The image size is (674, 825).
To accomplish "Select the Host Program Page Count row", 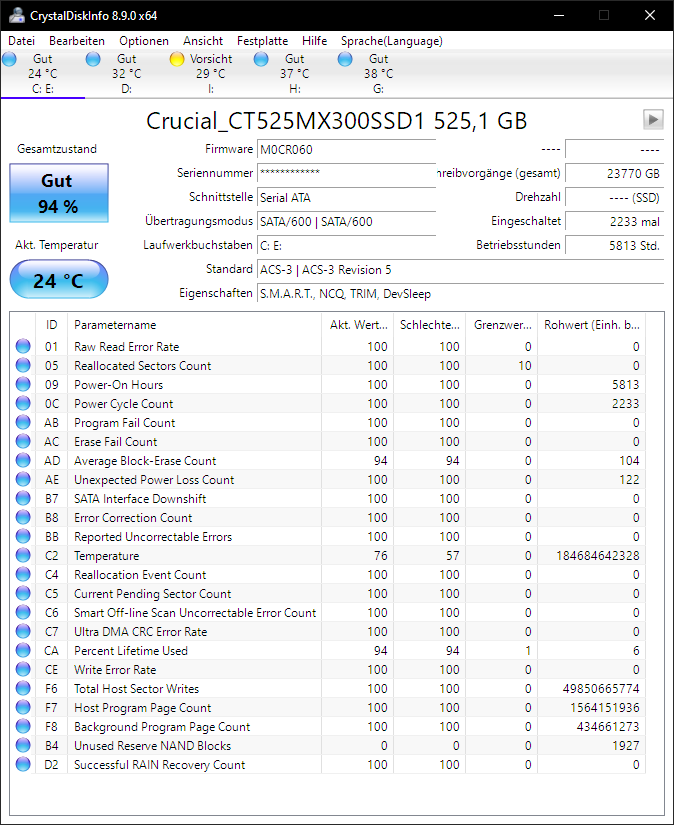I will click(x=328, y=707).
